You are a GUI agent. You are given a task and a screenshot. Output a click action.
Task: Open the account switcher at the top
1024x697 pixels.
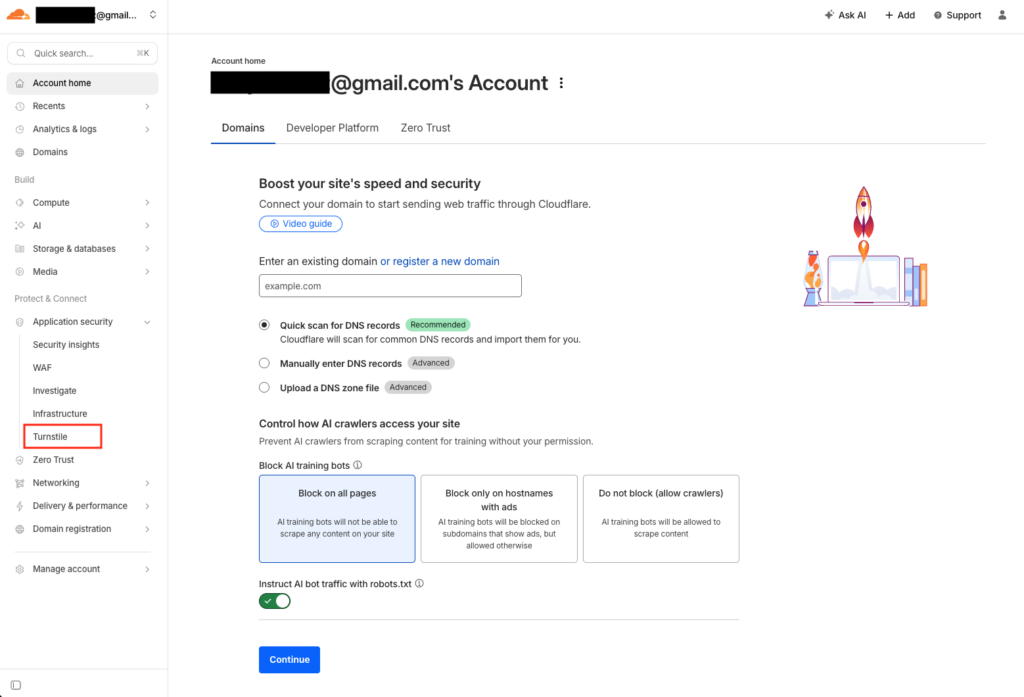tap(151, 15)
